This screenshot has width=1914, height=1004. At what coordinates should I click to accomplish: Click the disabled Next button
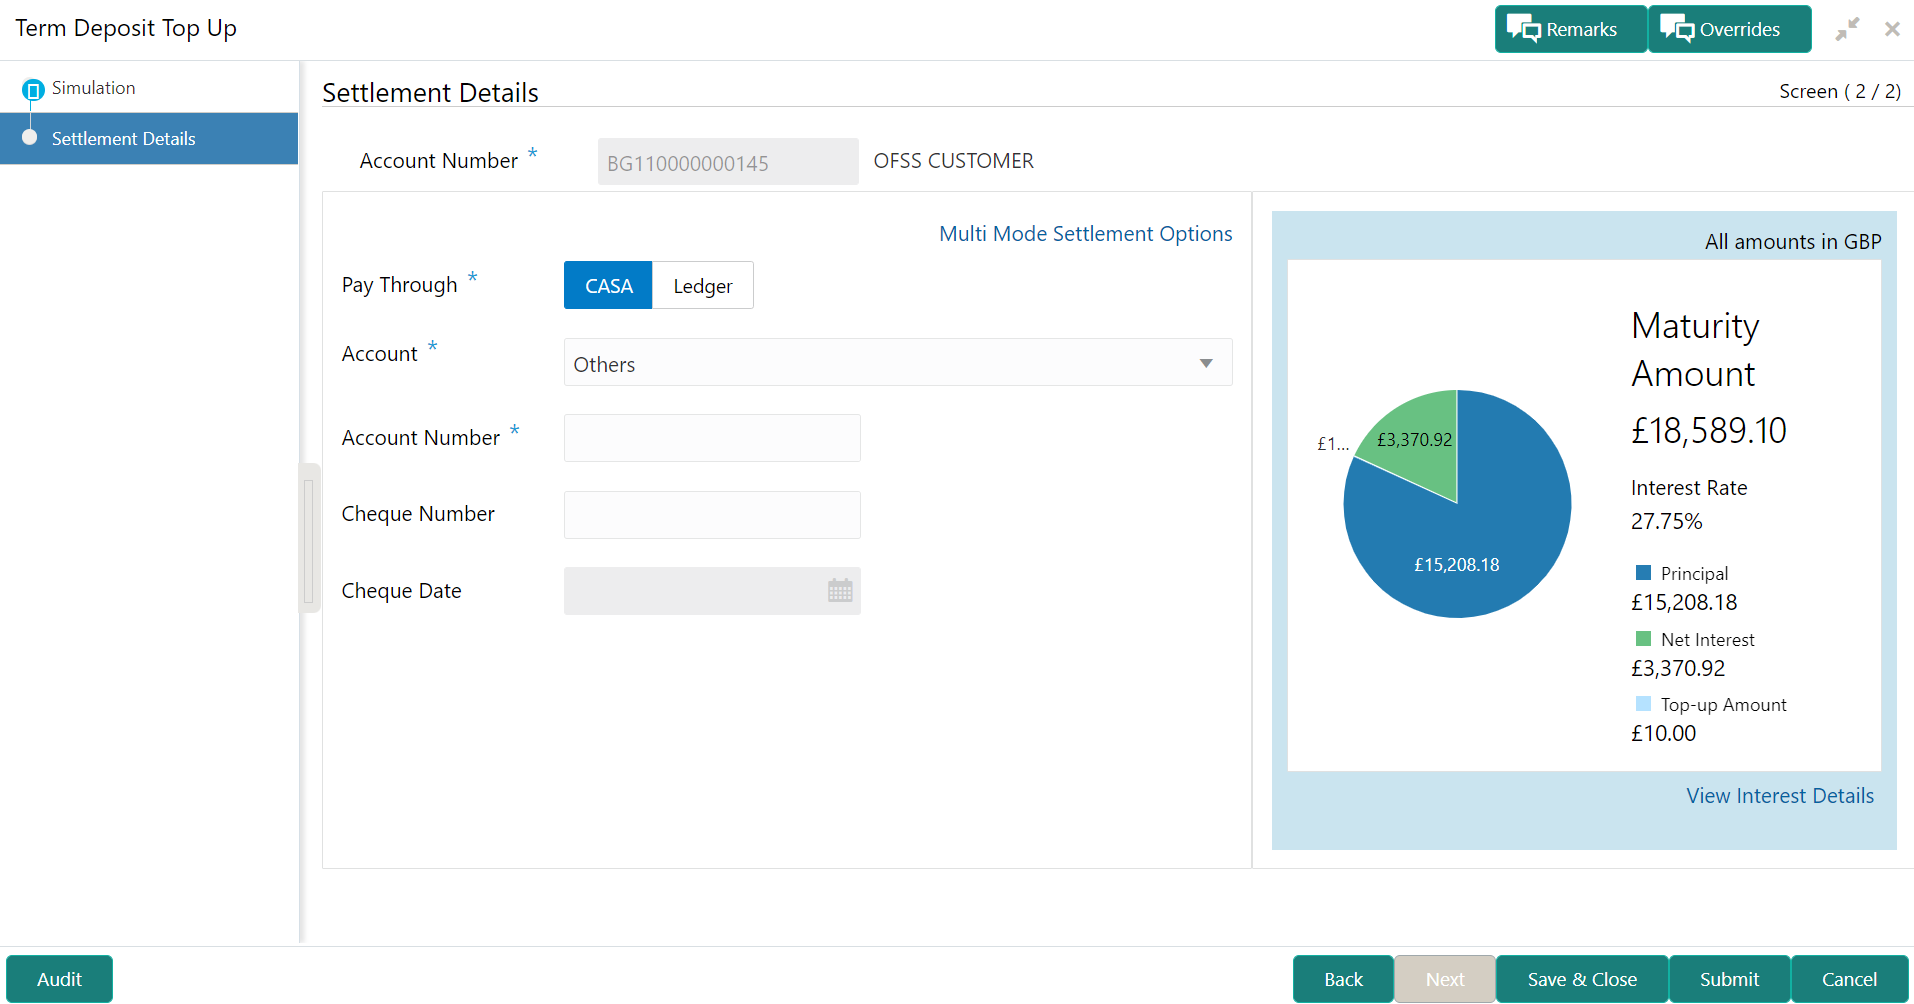pos(1445,979)
